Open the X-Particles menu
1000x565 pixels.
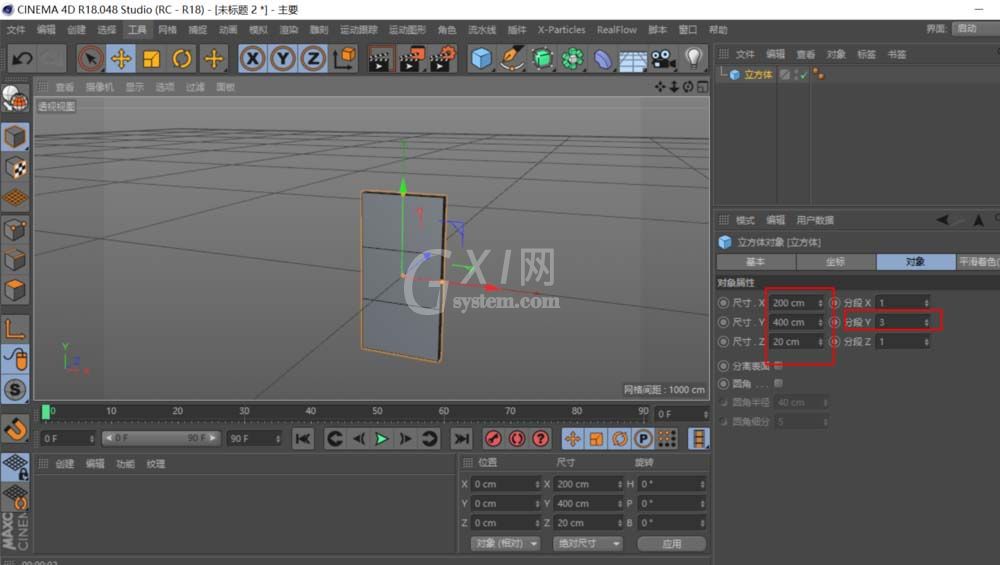coord(561,30)
